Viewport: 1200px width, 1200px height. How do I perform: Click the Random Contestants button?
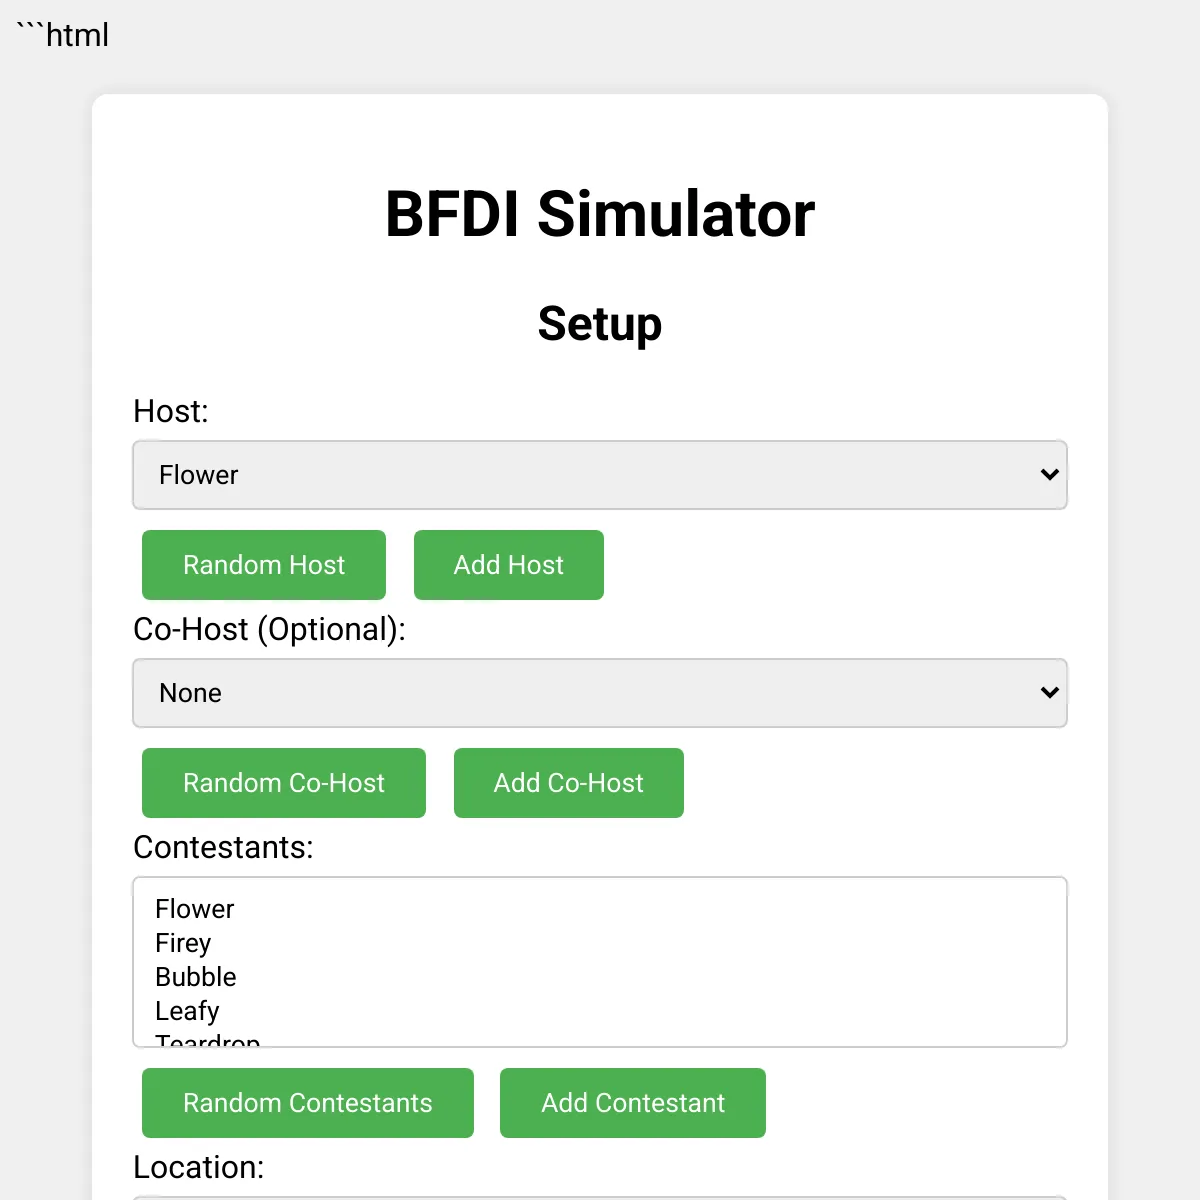tap(308, 1103)
